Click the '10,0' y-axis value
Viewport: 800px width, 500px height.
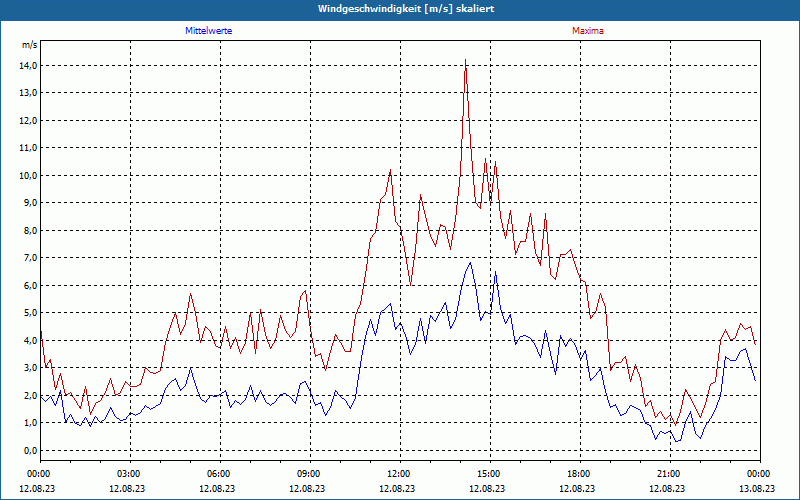28,176
